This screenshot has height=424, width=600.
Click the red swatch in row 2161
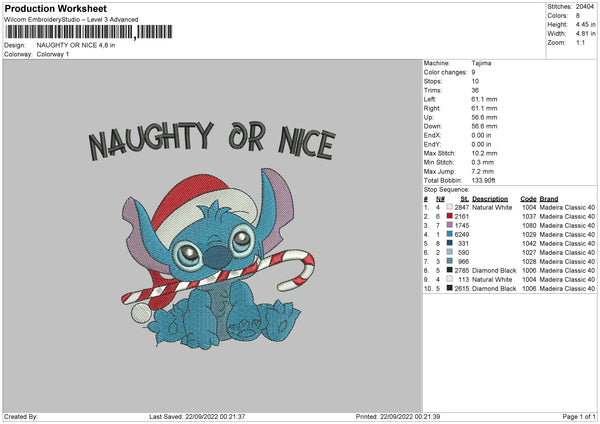pos(449,216)
